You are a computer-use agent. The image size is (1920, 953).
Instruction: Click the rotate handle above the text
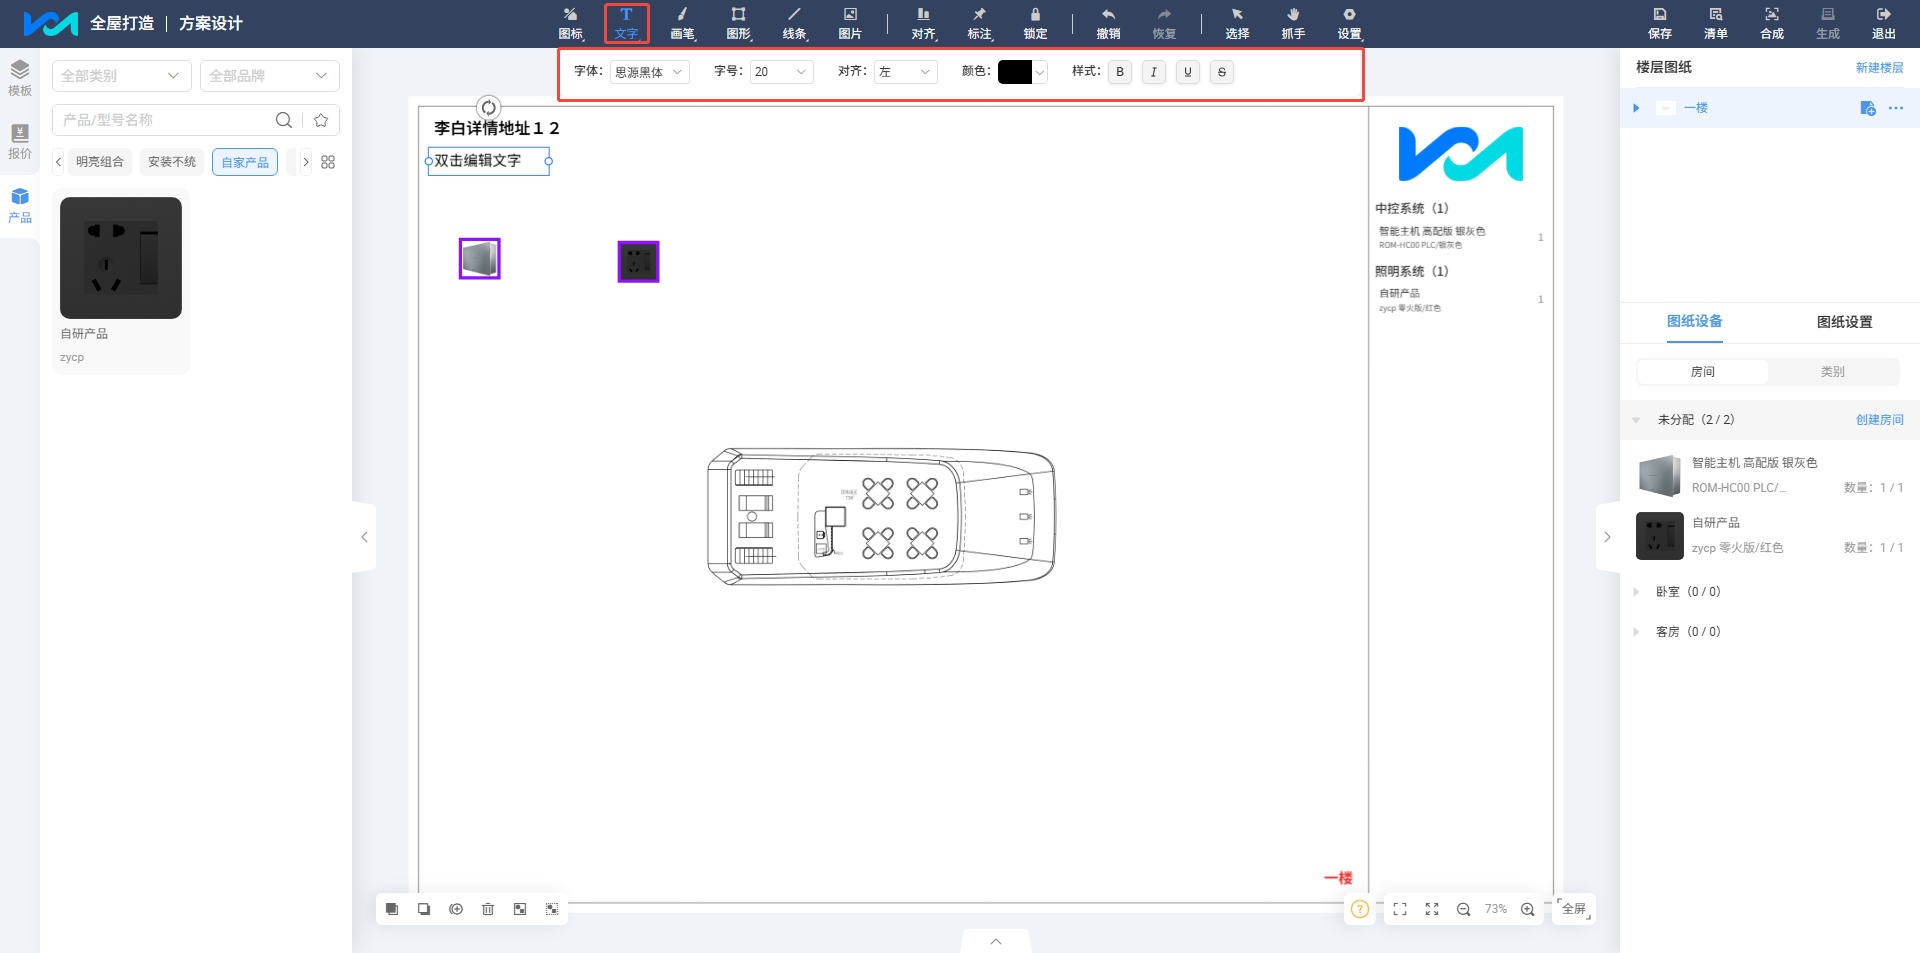[488, 108]
